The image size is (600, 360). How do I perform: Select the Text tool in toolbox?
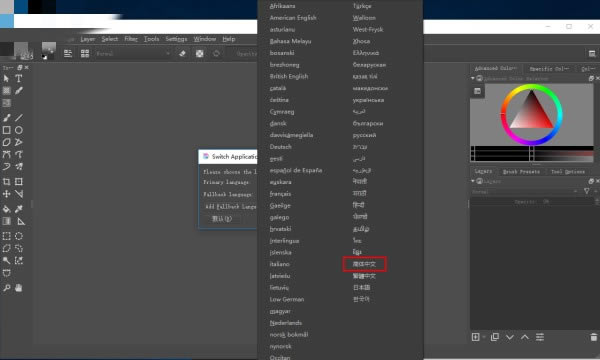[18, 79]
